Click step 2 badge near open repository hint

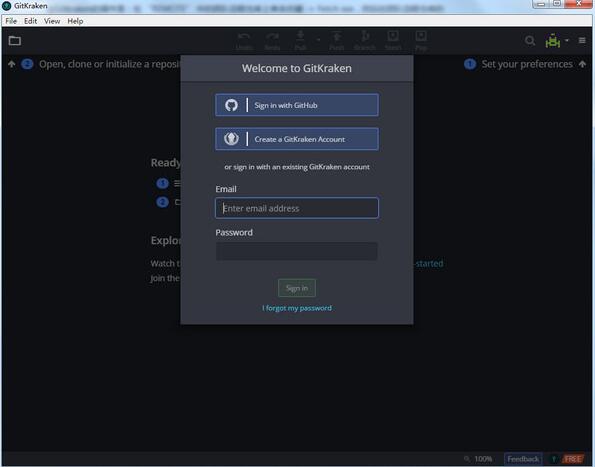click(27, 64)
